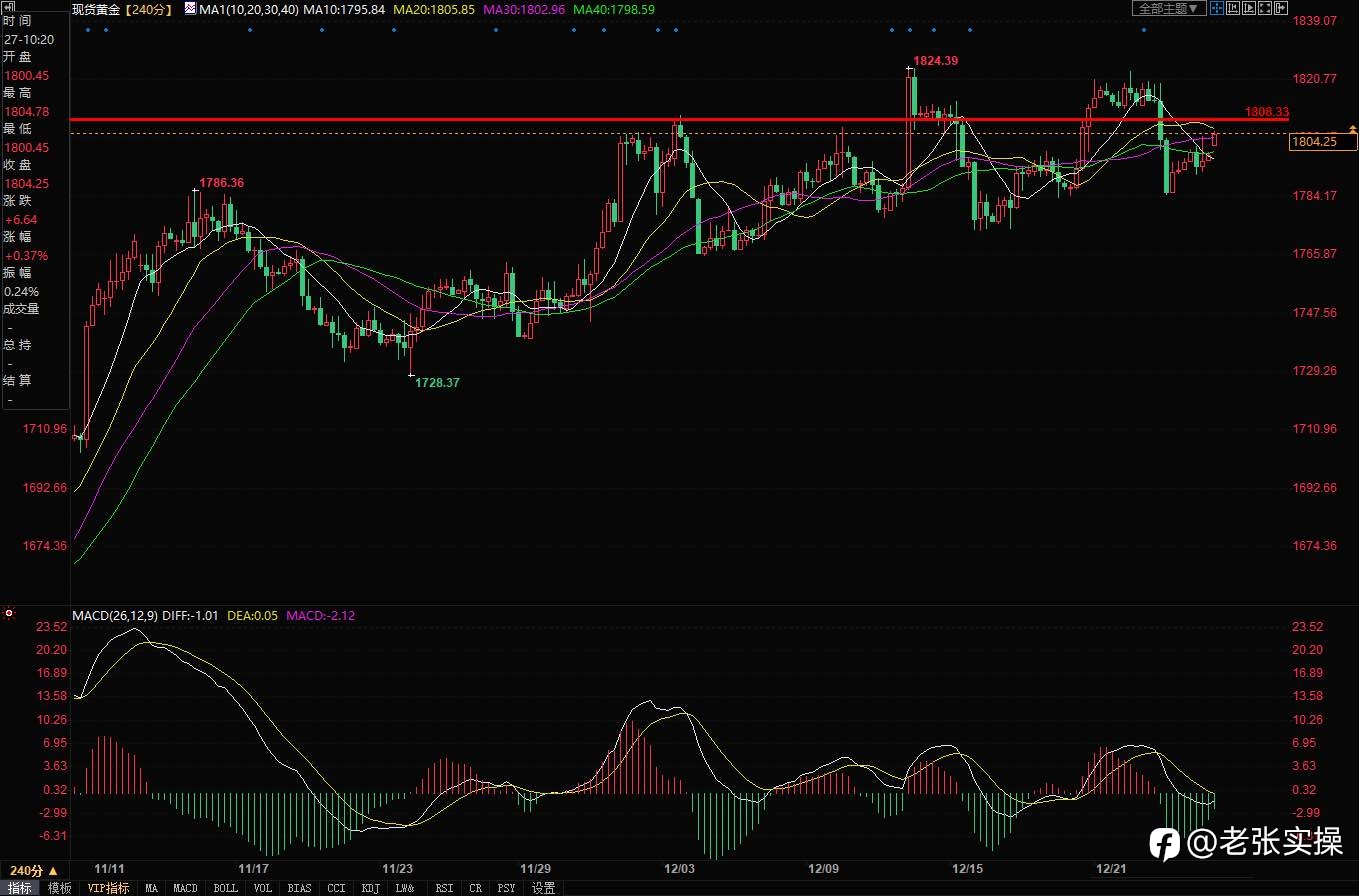Select the KDJ indicator tab
1359x896 pixels.
coord(370,888)
